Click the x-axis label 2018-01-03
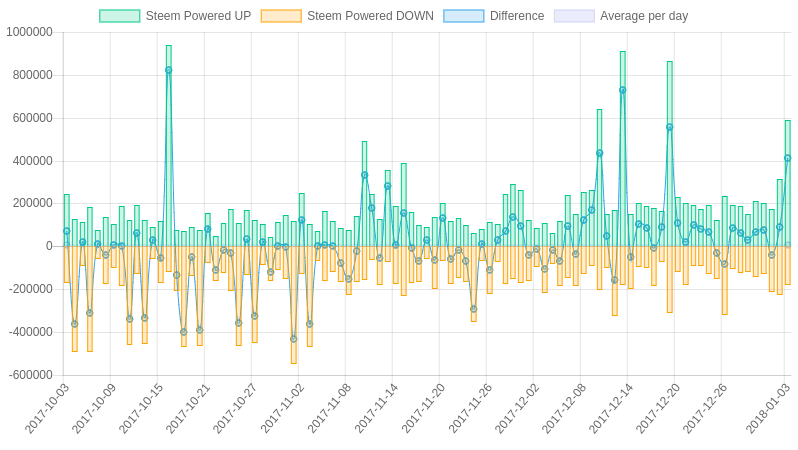The image size is (798, 450). click(768, 408)
